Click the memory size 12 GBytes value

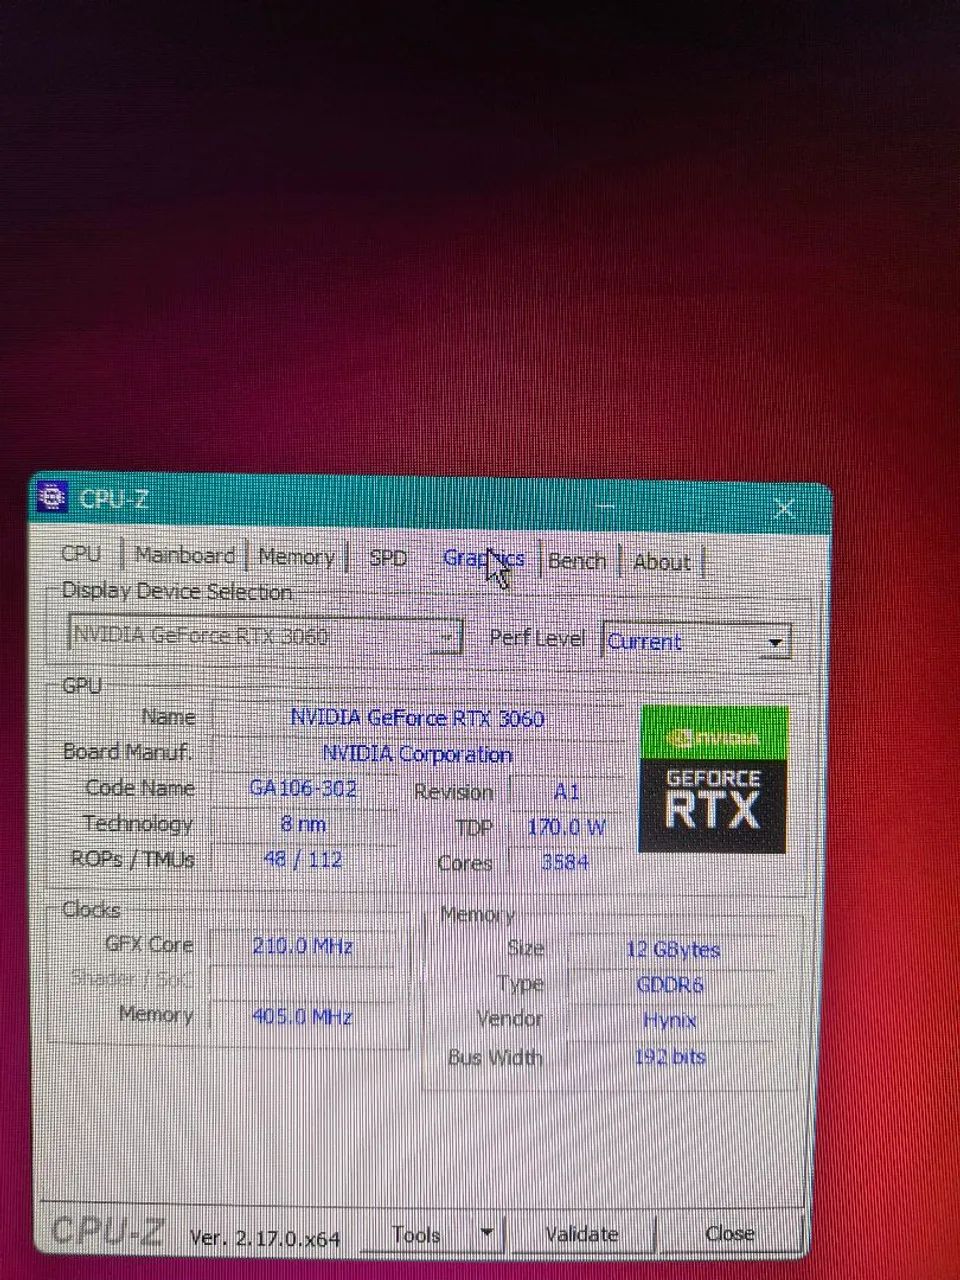coord(673,950)
